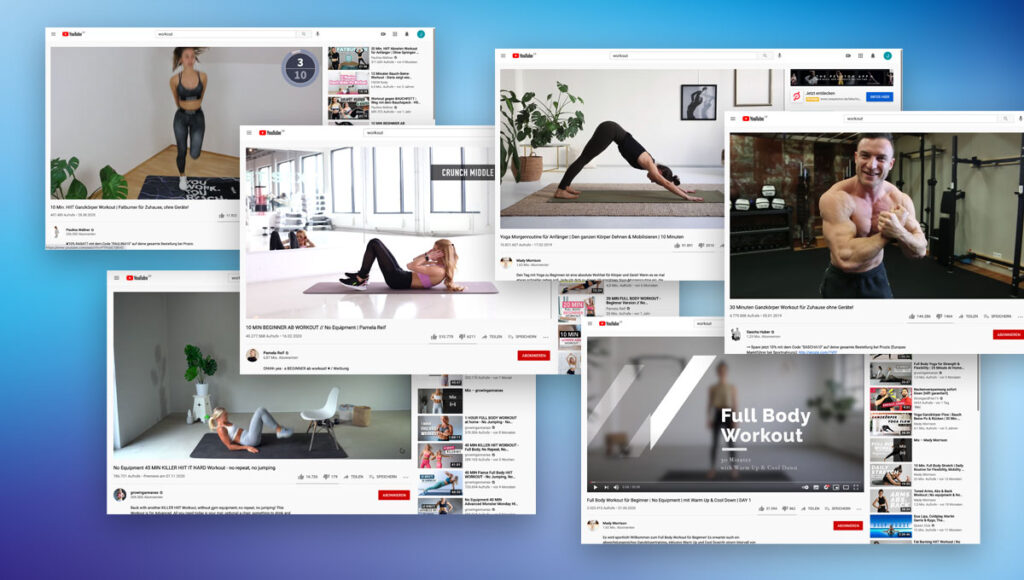Open player settings gear in the Full Body Workout video
The image size is (1024, 580).
pyautogui.click(x=826, y=487)
